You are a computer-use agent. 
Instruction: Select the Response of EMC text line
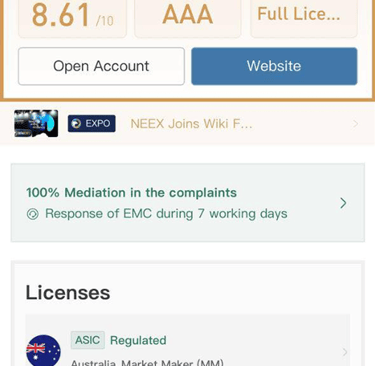[166, 214]
